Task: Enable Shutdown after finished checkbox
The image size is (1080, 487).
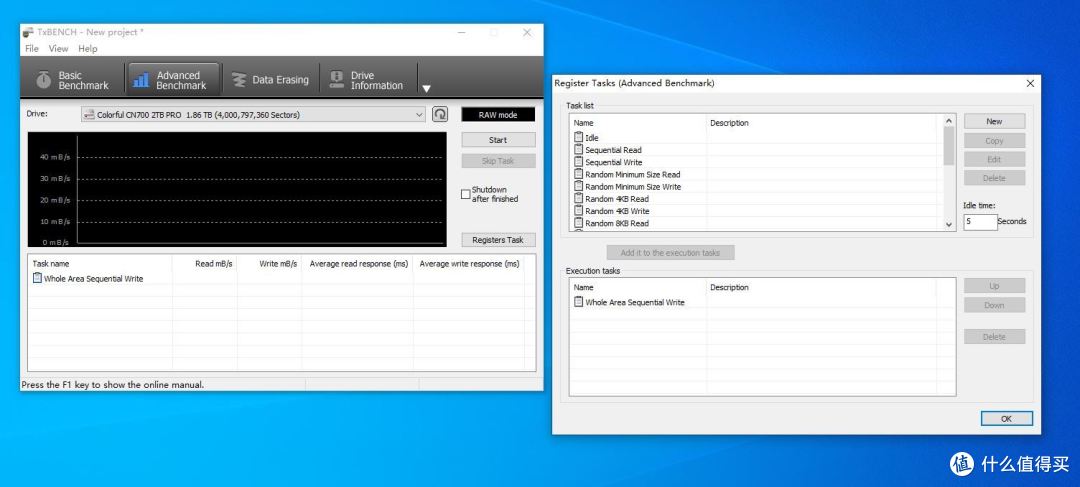Action: (466, 194)
